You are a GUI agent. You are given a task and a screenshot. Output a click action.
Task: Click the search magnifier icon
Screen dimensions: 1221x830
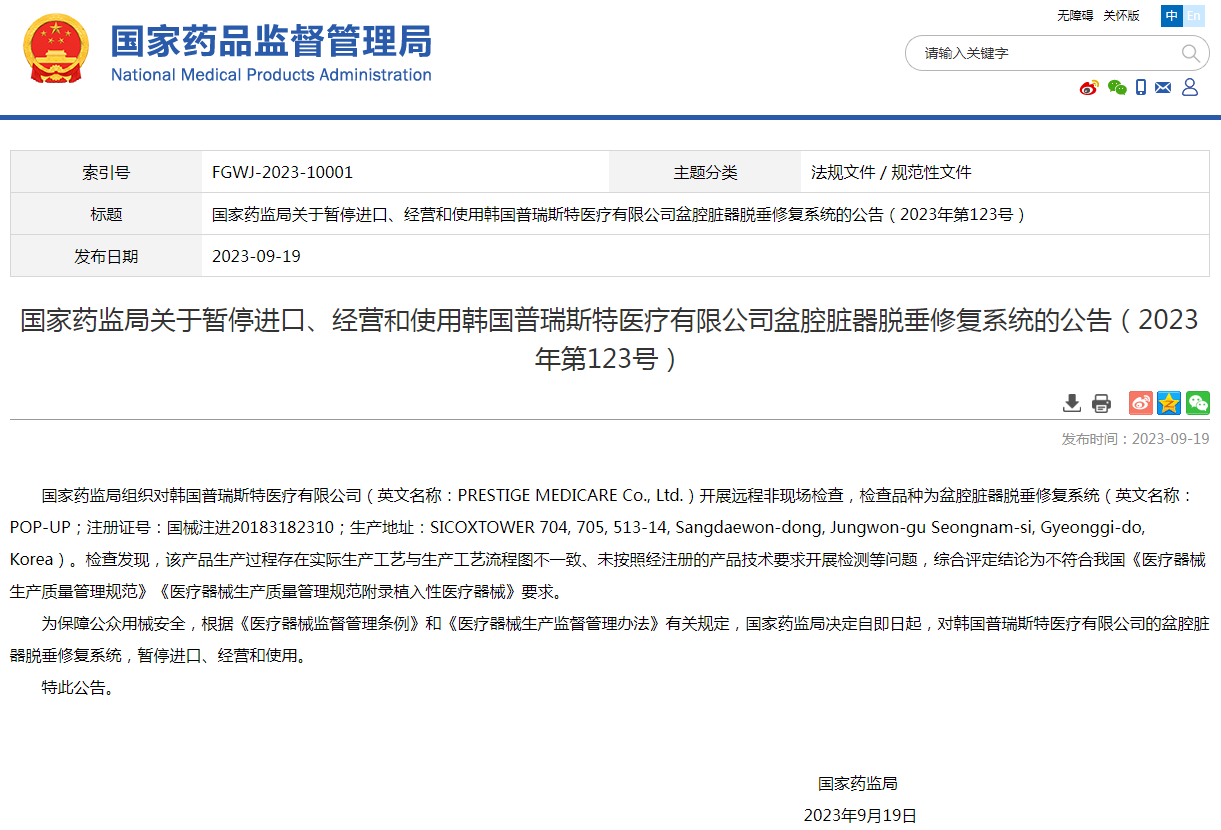1190,53
